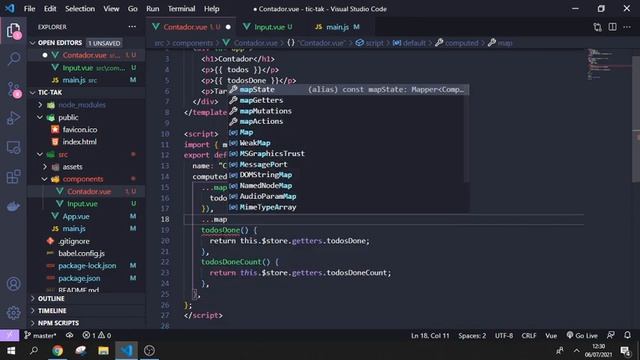
Task: Select WeakMap autocomplete suggestion
Action: 348,143
